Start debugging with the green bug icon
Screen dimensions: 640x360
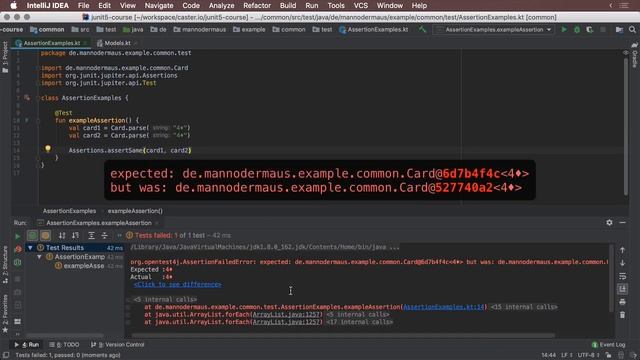(x=577, y=29)
